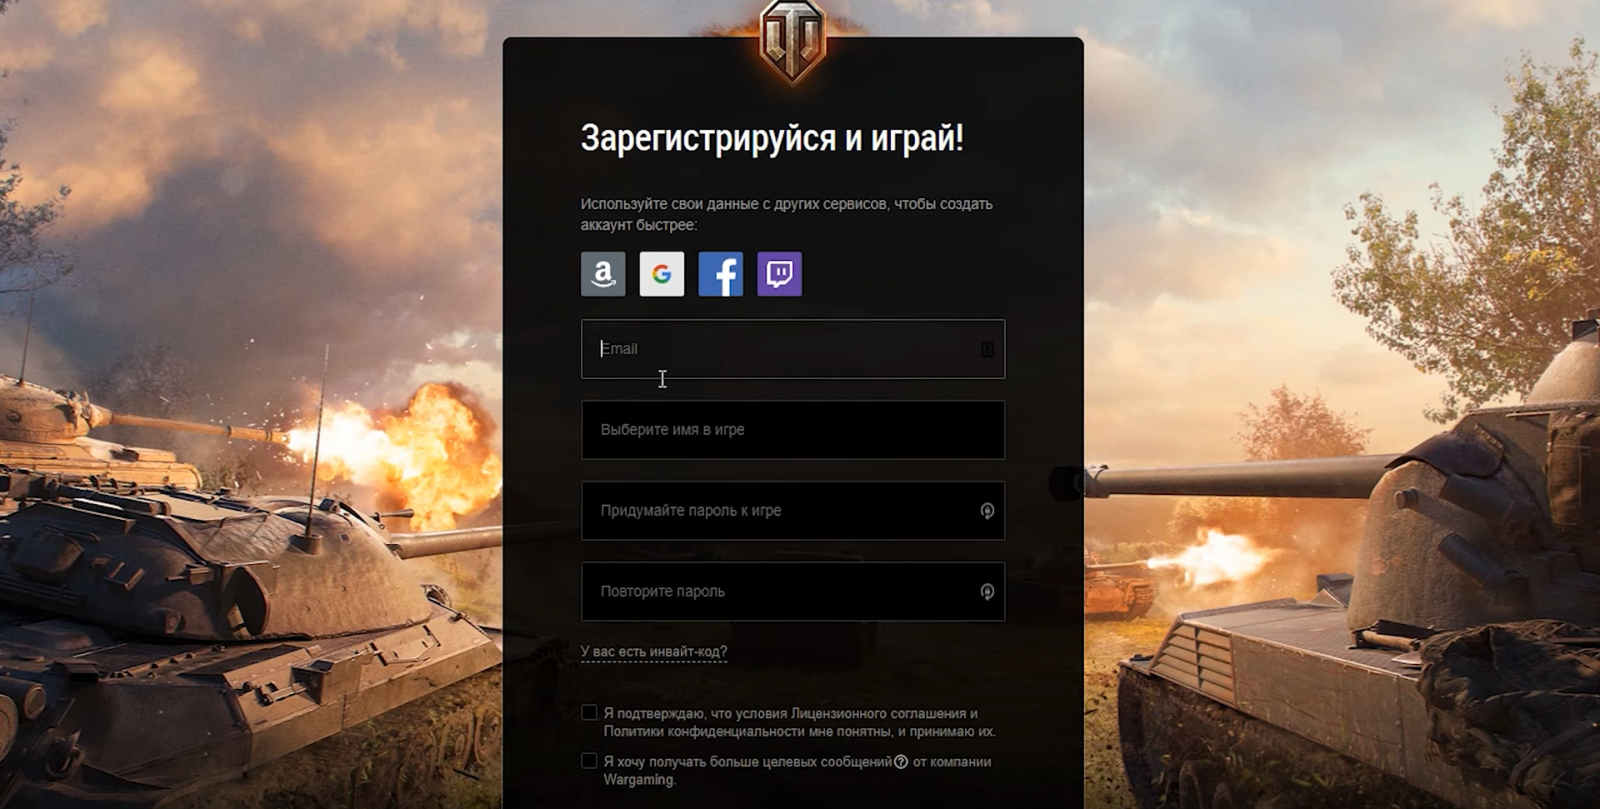Image resolution: width=1600 pixels, height=809 pixels.
Task: Choose Facebook registration icon
Action: point(721,274)
